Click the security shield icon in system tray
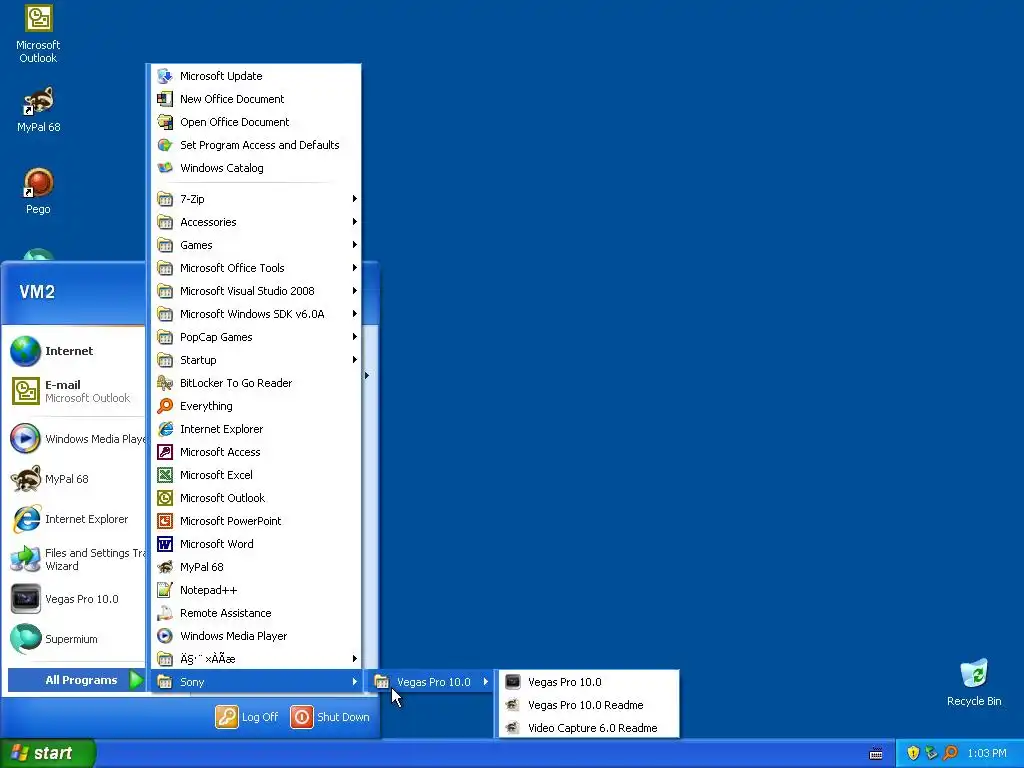 (x=913, y=753)
